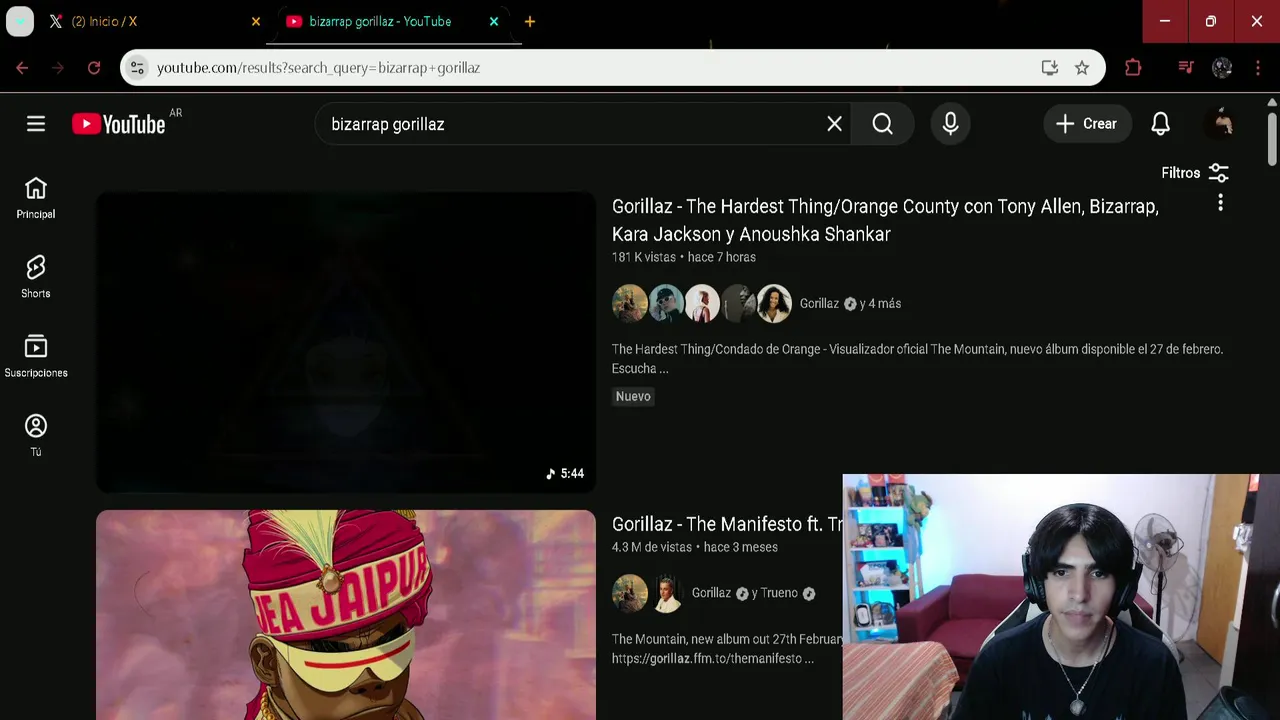Switch to the (2) Inicio / X tab

pyautogui.click(x=150, y=21)
